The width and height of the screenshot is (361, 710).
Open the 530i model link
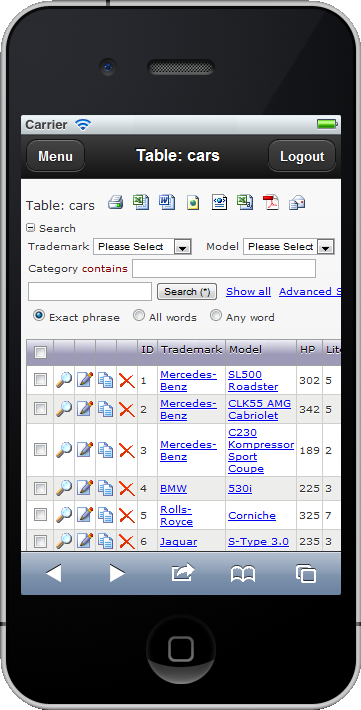240,489
